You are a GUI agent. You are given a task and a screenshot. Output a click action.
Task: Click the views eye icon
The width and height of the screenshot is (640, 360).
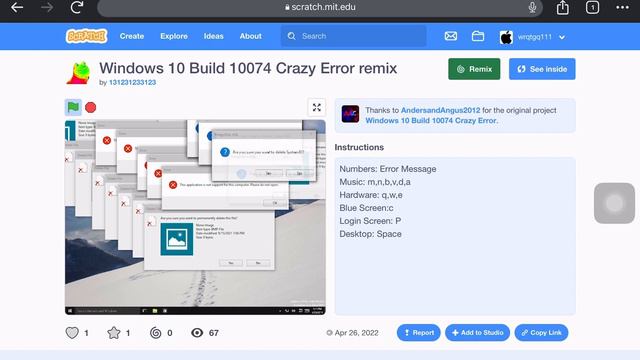197,333
